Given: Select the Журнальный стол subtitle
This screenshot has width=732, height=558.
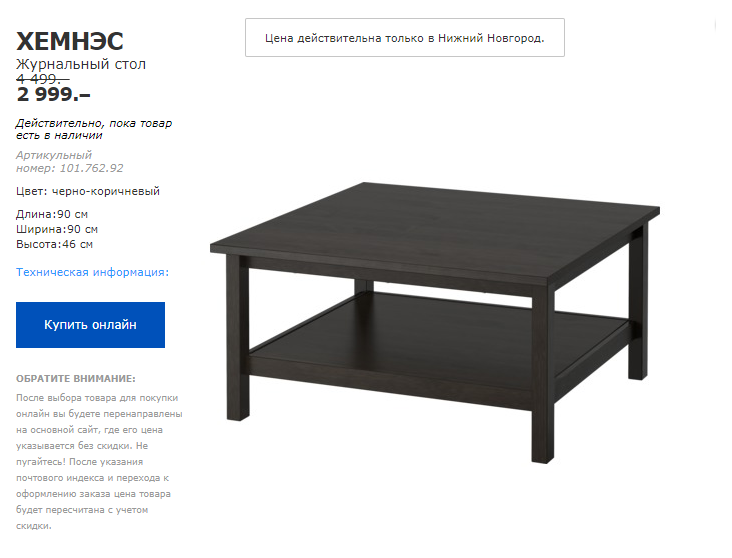Looking at the screenshot, I should click(81, 64).
